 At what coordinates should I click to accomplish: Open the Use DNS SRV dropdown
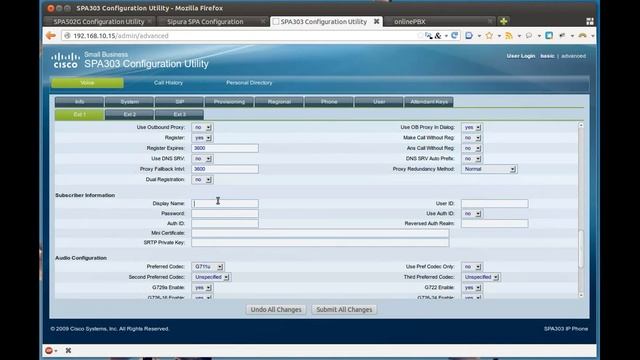tap(202, 159)
